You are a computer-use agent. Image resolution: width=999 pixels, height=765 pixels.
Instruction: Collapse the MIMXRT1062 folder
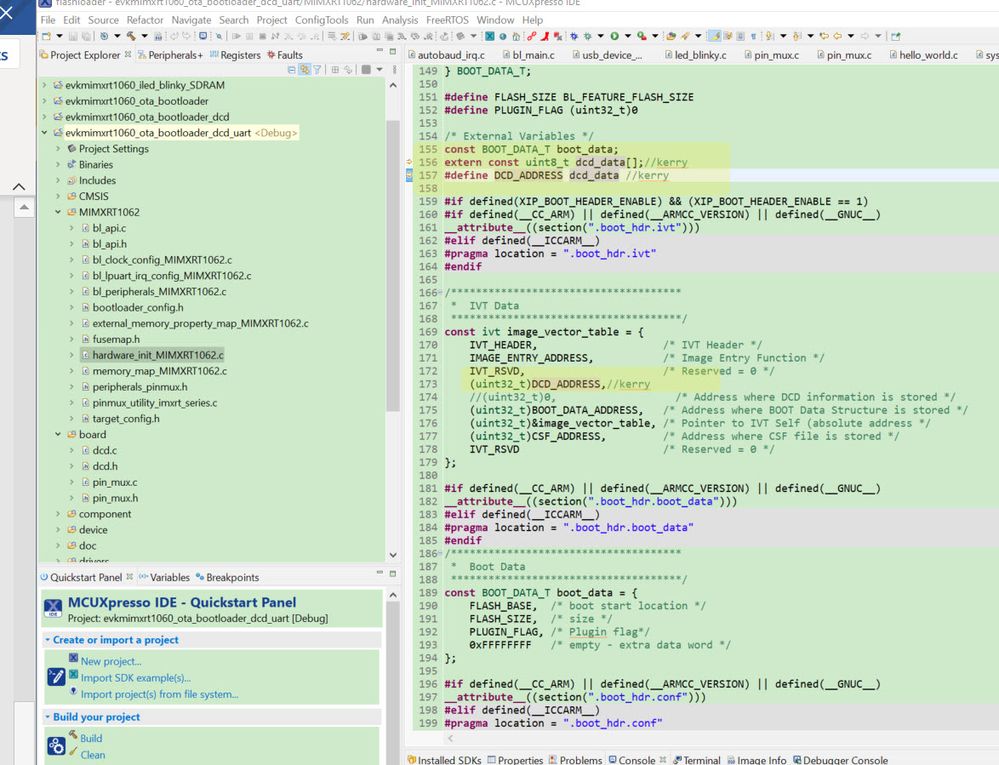[x=58, y=212]
